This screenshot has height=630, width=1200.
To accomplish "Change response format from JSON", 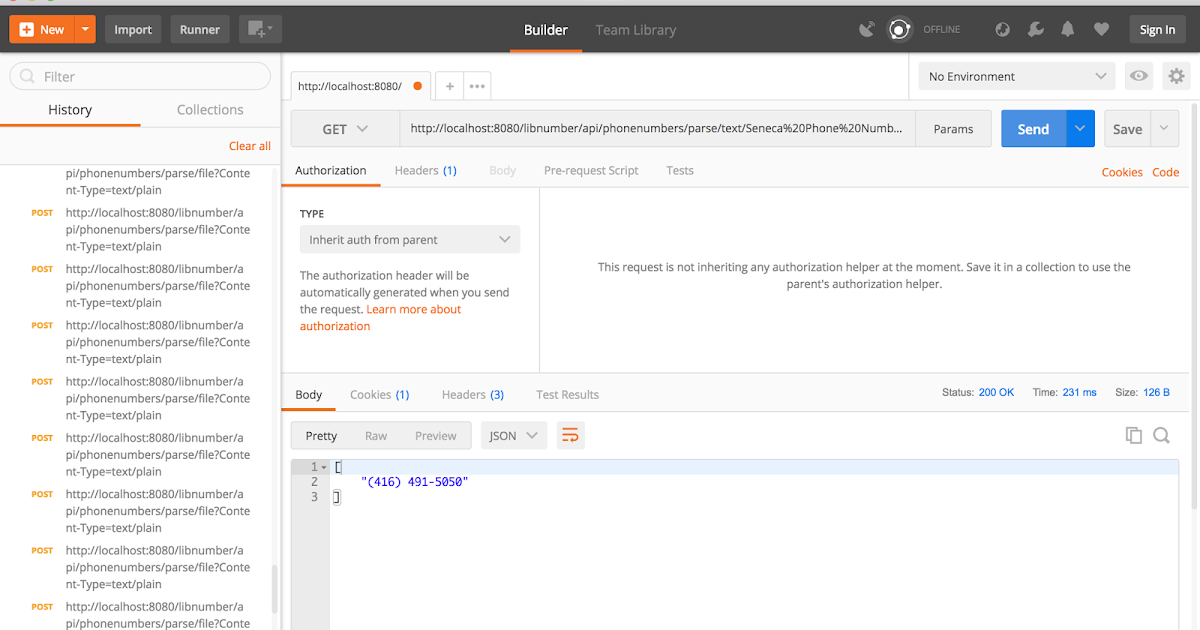I will click(x=513, y=435).
